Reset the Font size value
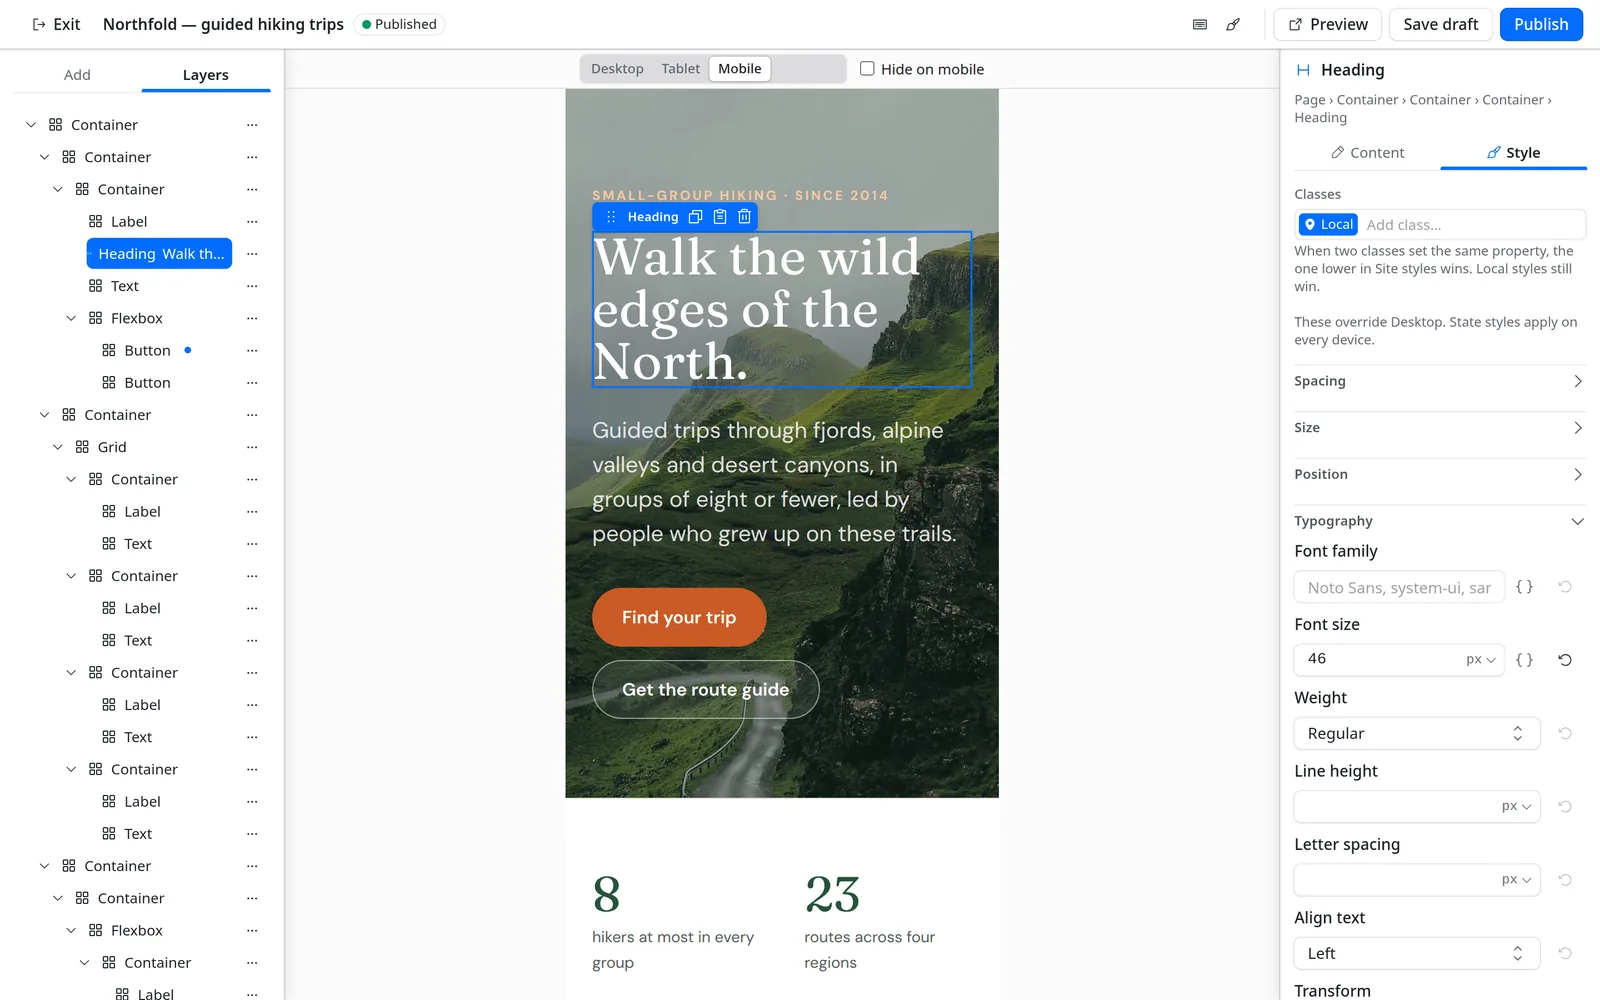The width and height of the screenshot is (1600, 1000). pyautogui.click(x=1565, y=660)
